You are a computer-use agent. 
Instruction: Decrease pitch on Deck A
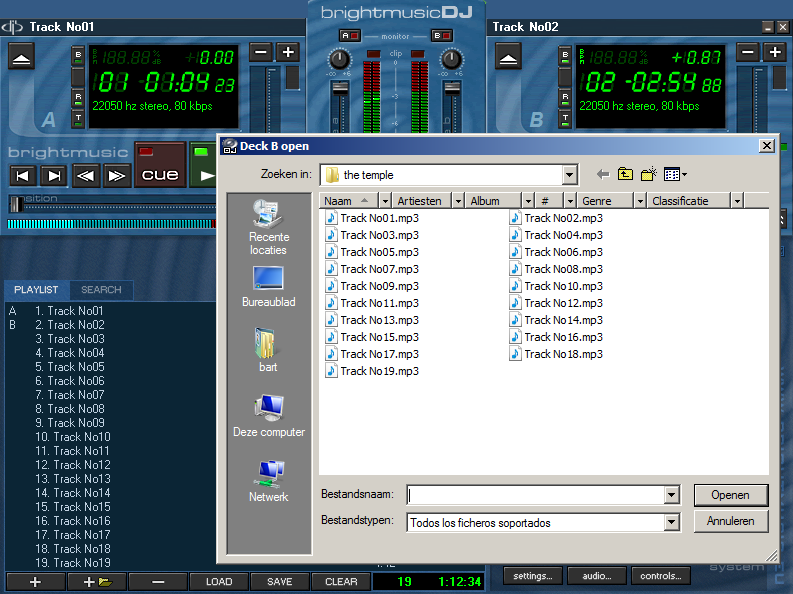(x=261, y=52)
